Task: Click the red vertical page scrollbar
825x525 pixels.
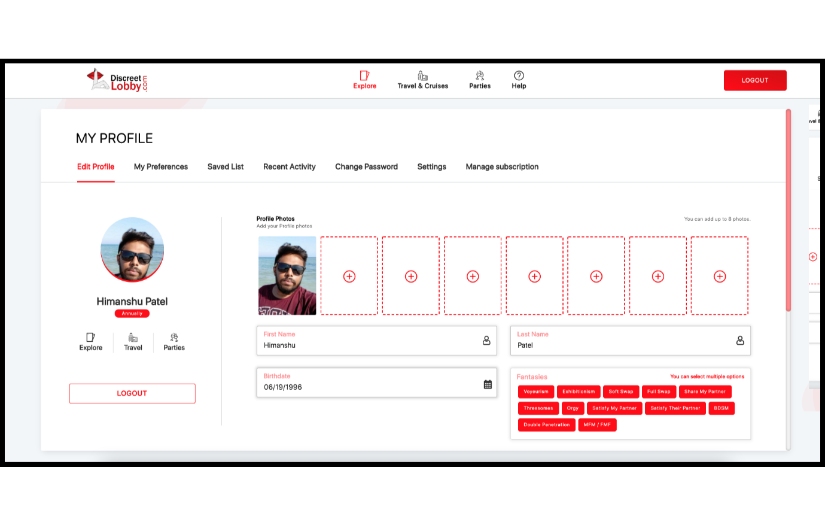Action: tap(788, 210)
